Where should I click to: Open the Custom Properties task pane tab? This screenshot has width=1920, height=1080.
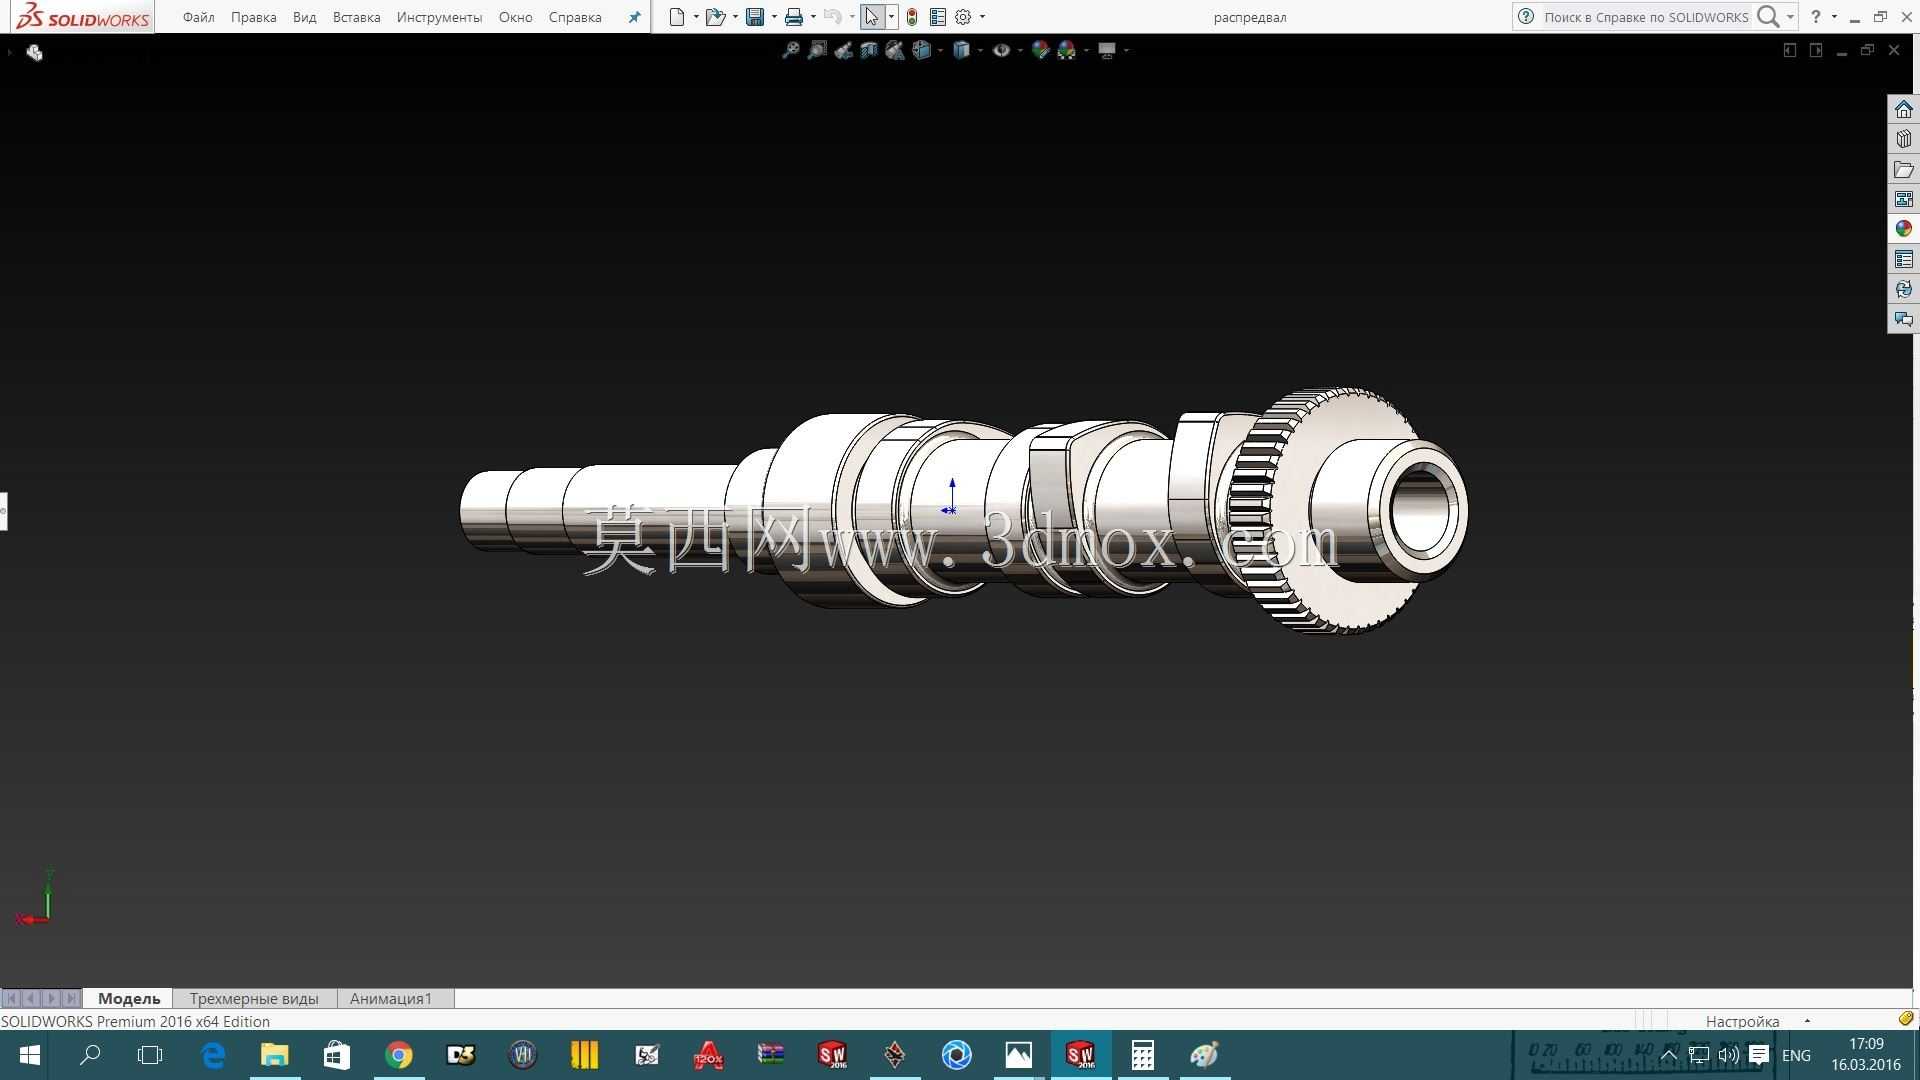click(1903, 259)
